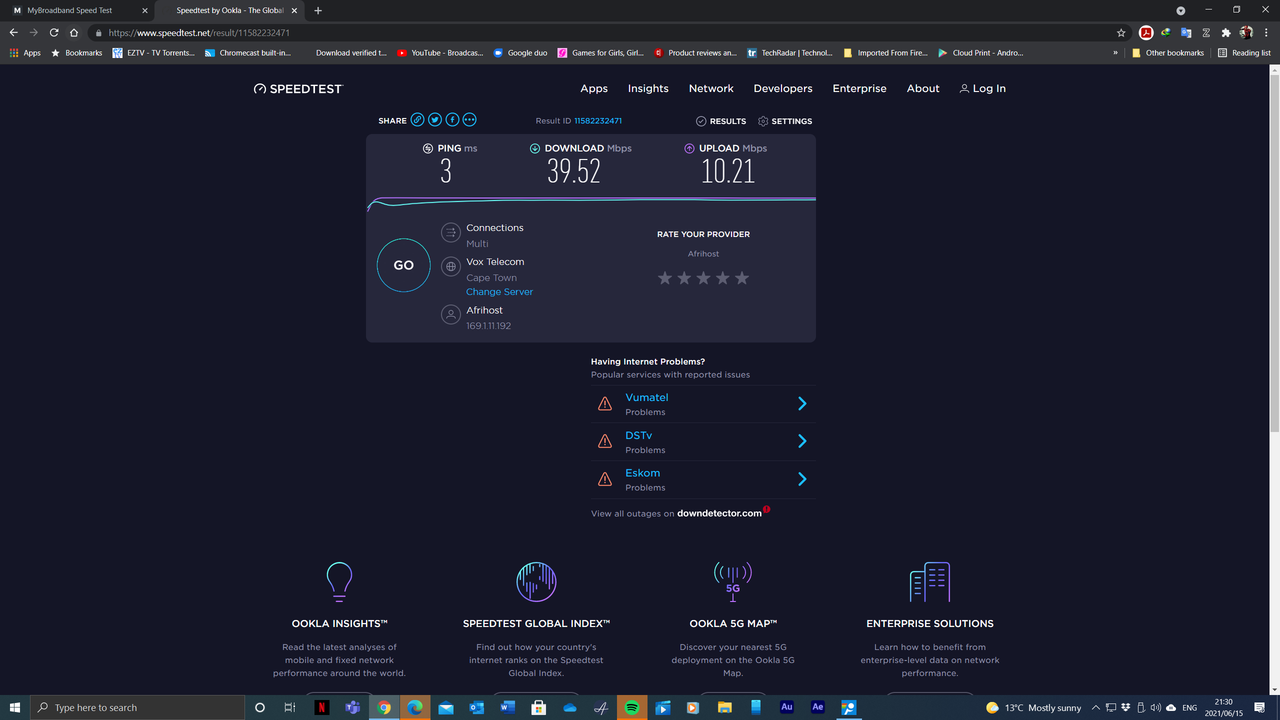Open RESULTS history
This screenshot has width=1280, height=720.
tap(721, 121)
